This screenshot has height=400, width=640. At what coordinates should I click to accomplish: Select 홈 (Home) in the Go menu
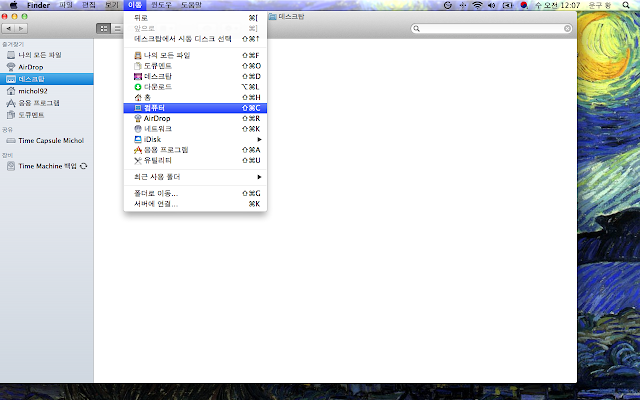(195, 98)
